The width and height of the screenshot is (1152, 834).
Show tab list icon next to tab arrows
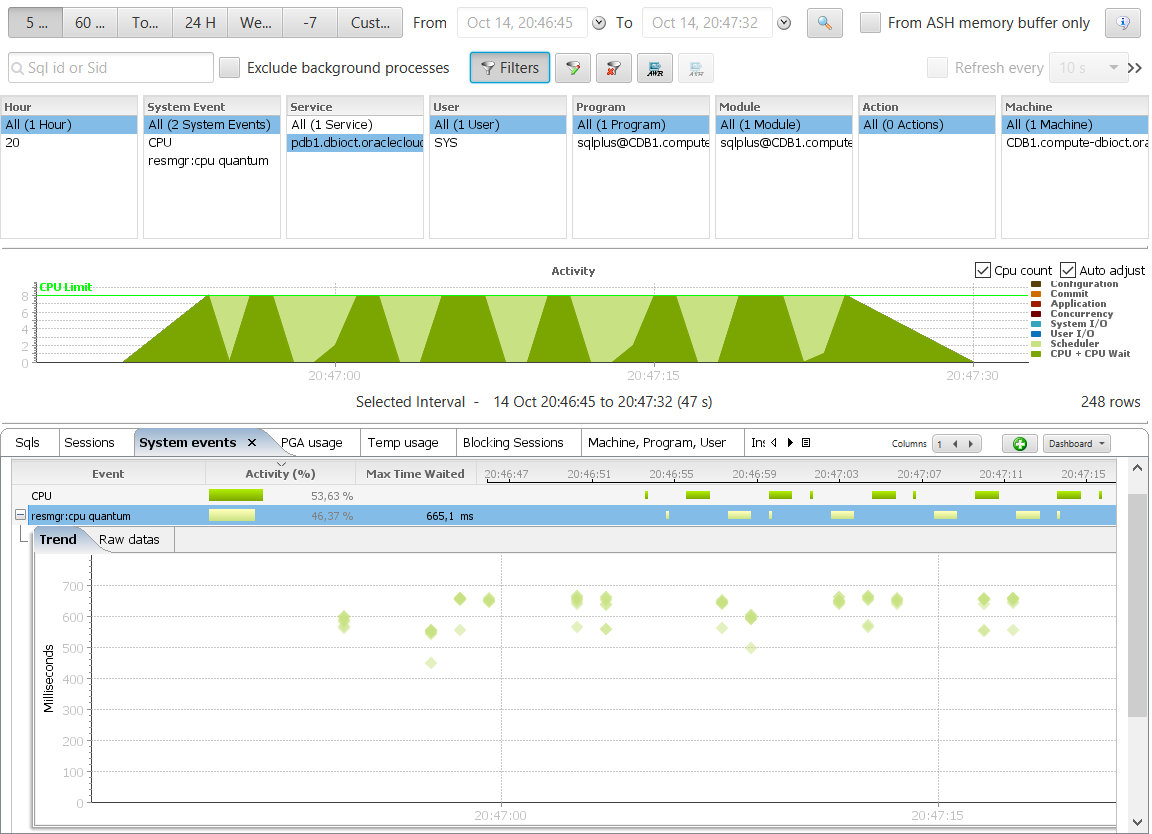click(x=806, y=442)
